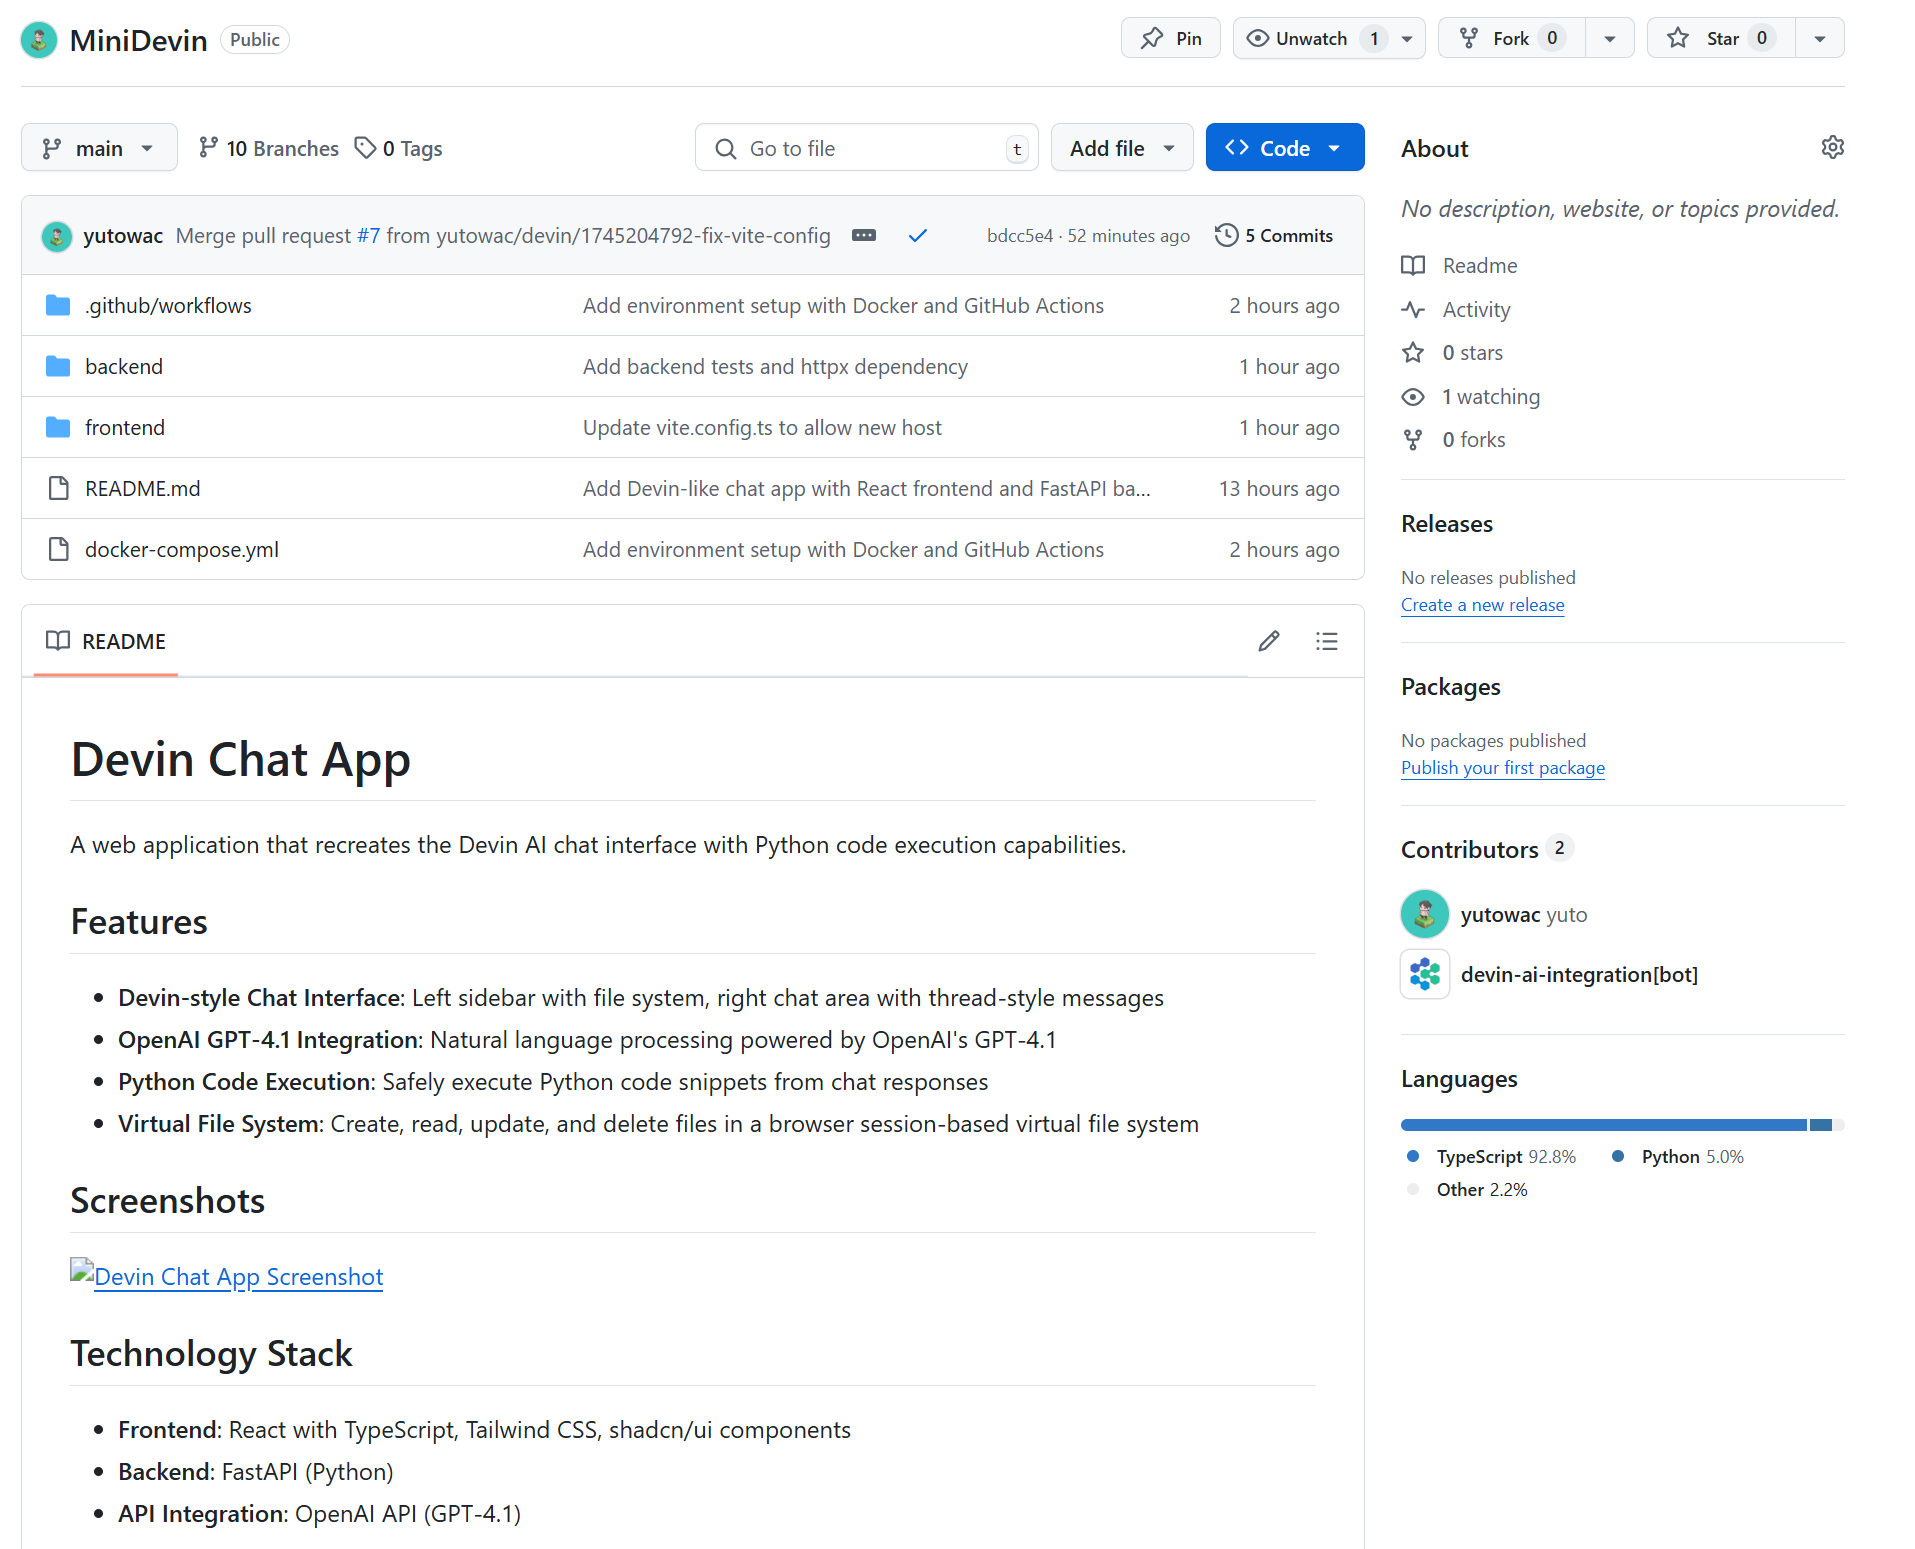Click the yutowac contributor avatar
The width and height of the screenshot is (1915, 1549).
1425,914
